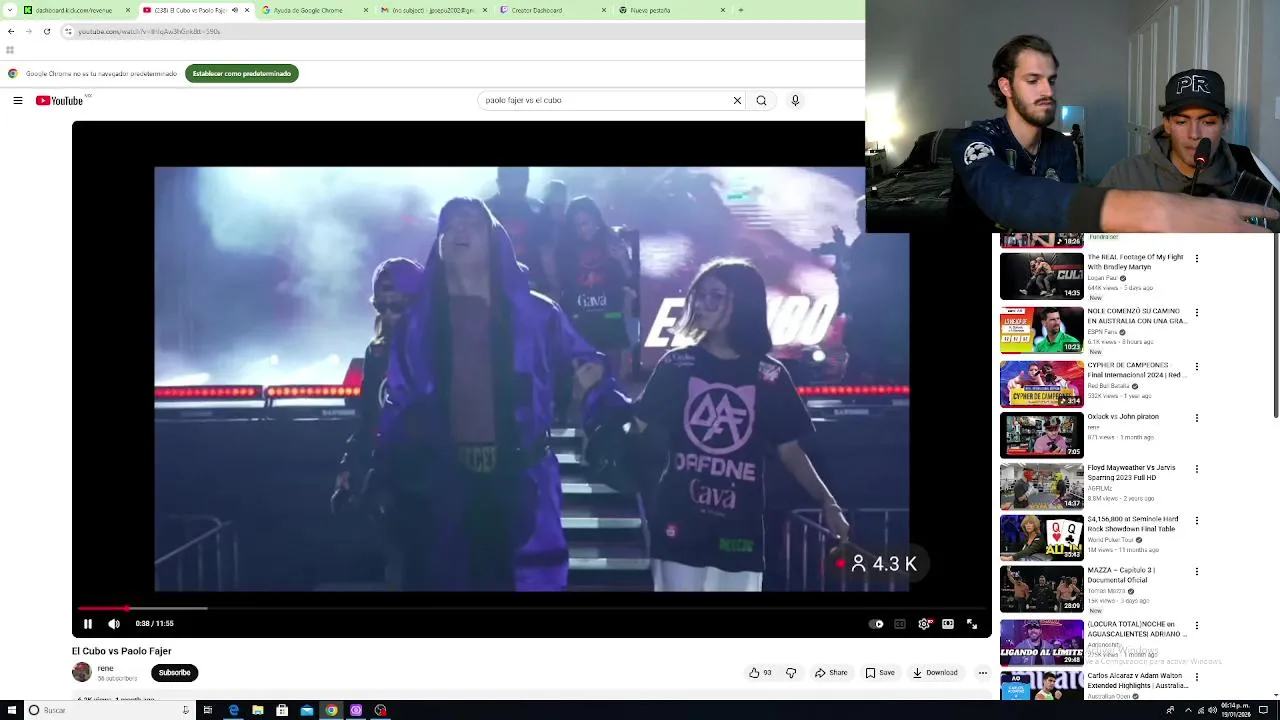
Task: Open player settings gear icon
Action: point(924,624)
